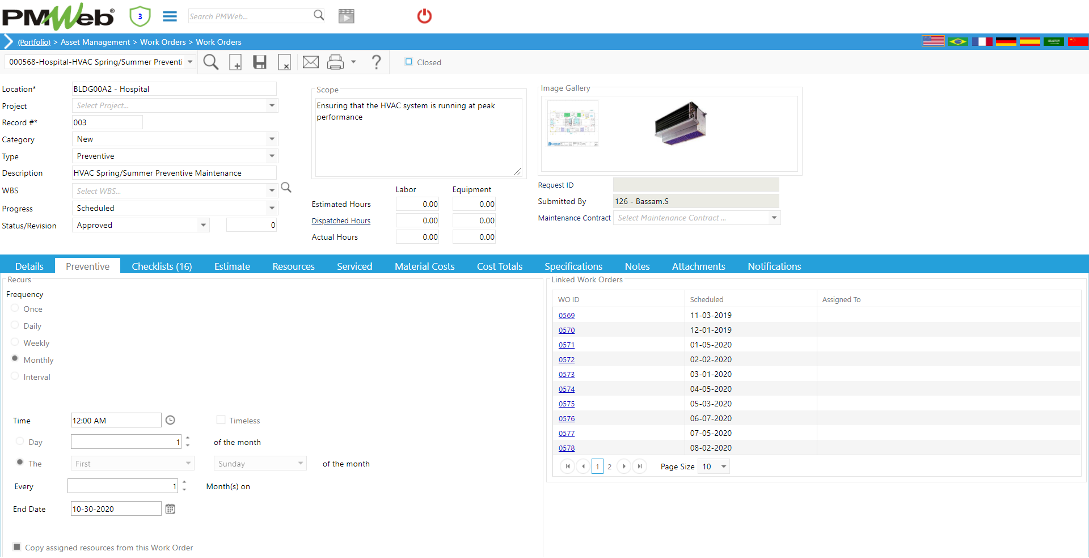Toggle the Timeless checkbox
1089x558 pixels.
click(x=221, y=420)
